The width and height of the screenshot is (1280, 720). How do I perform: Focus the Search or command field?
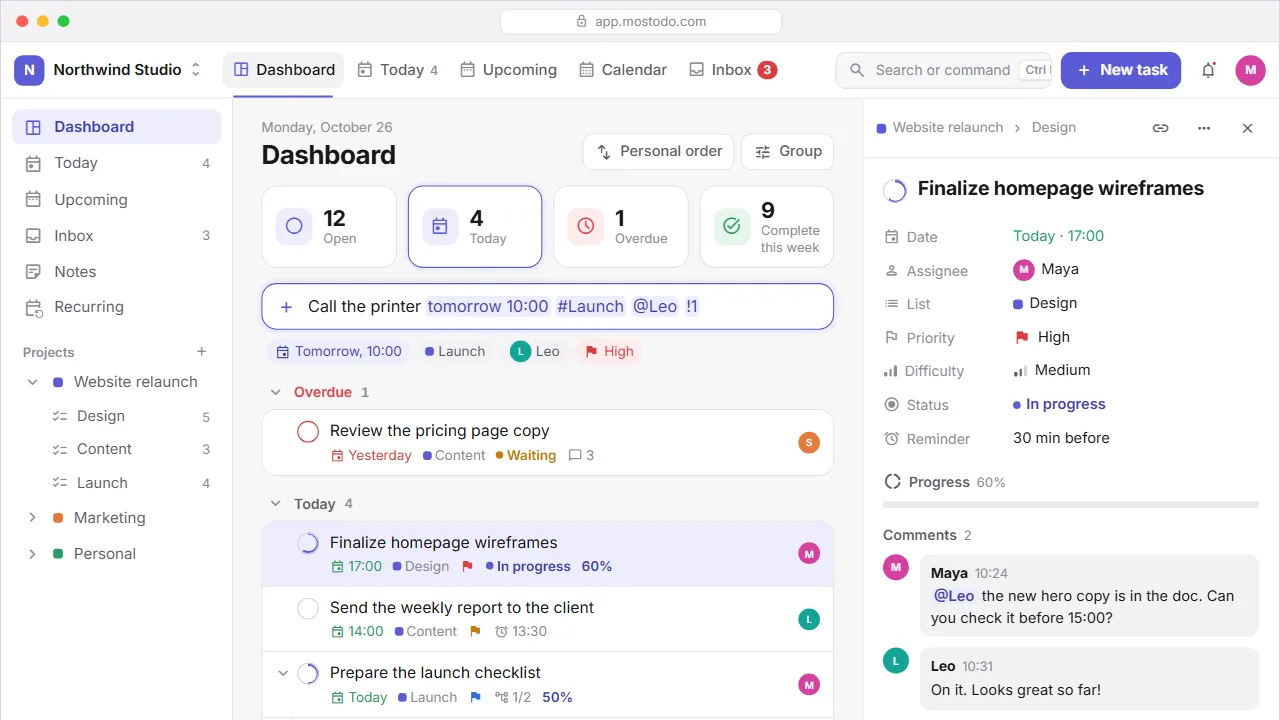[944, 70]
